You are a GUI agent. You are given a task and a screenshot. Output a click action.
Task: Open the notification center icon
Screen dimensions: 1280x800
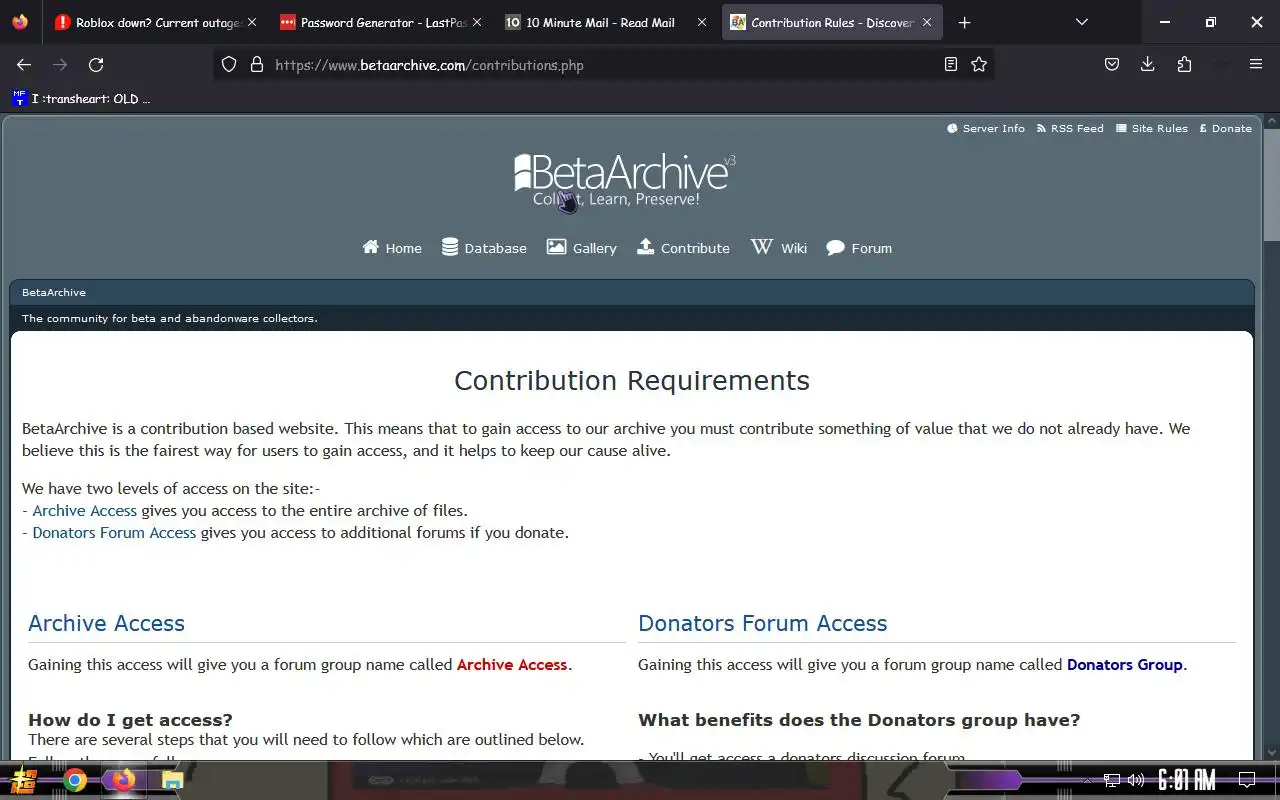point(1247,780)
